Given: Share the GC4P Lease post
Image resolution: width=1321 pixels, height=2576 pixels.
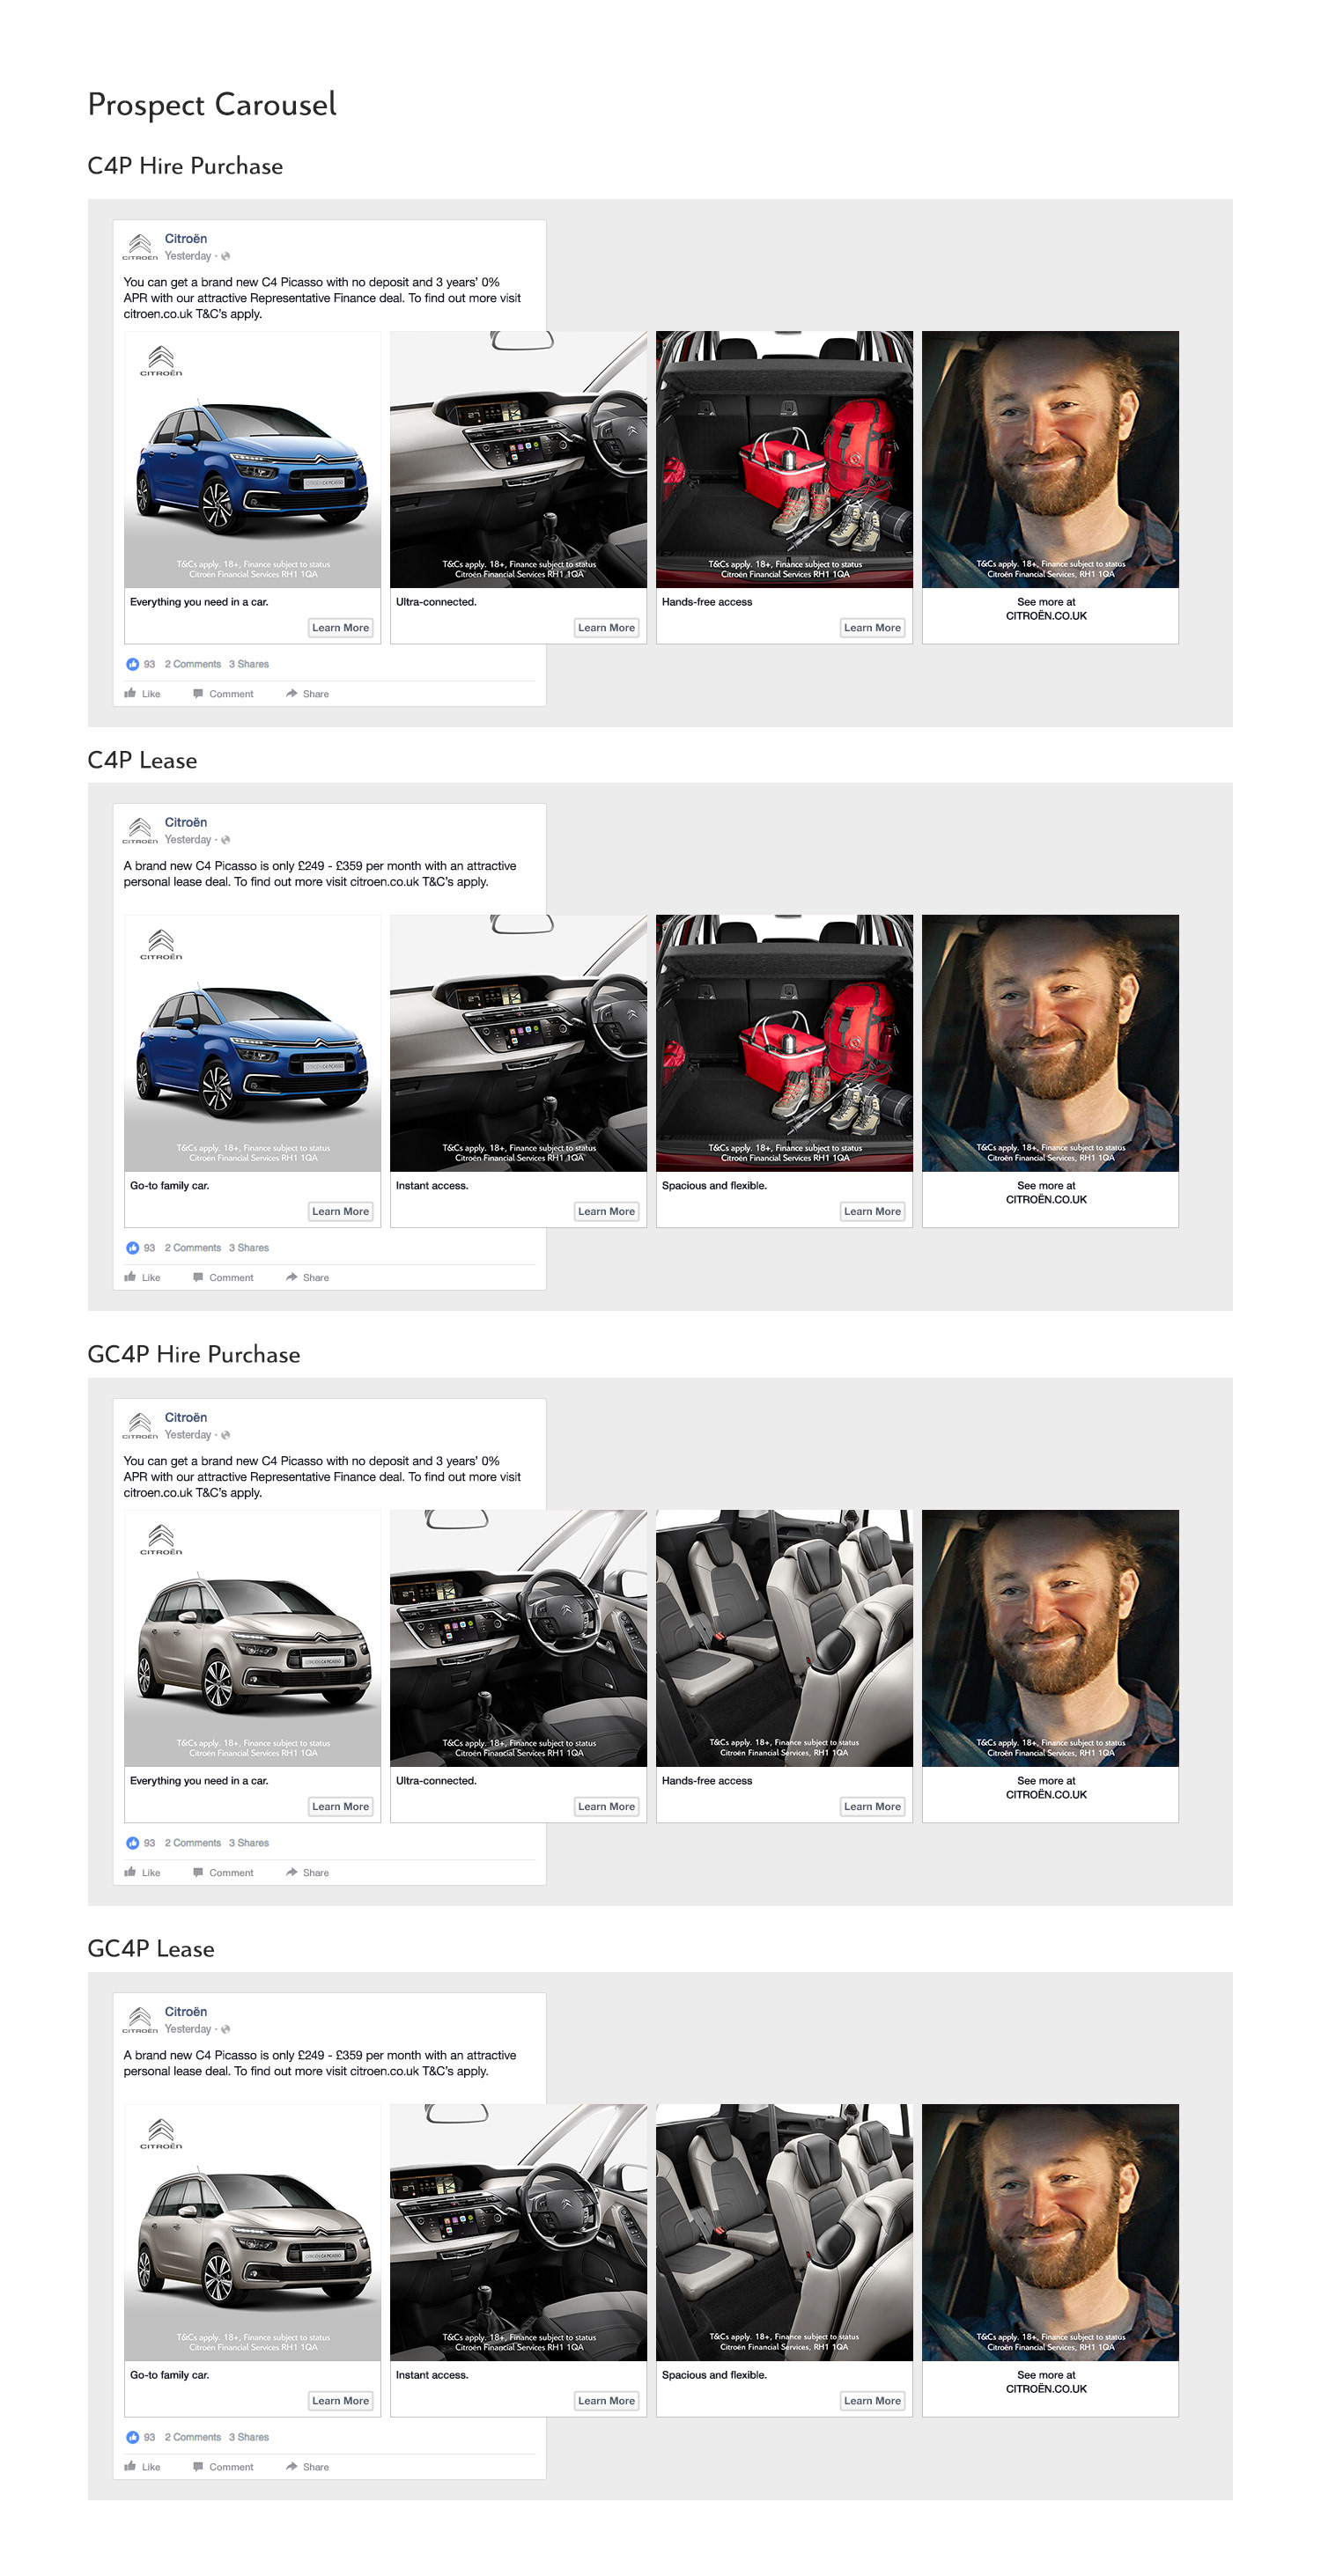Looking at the screenshot, I should coord(307,2467).
